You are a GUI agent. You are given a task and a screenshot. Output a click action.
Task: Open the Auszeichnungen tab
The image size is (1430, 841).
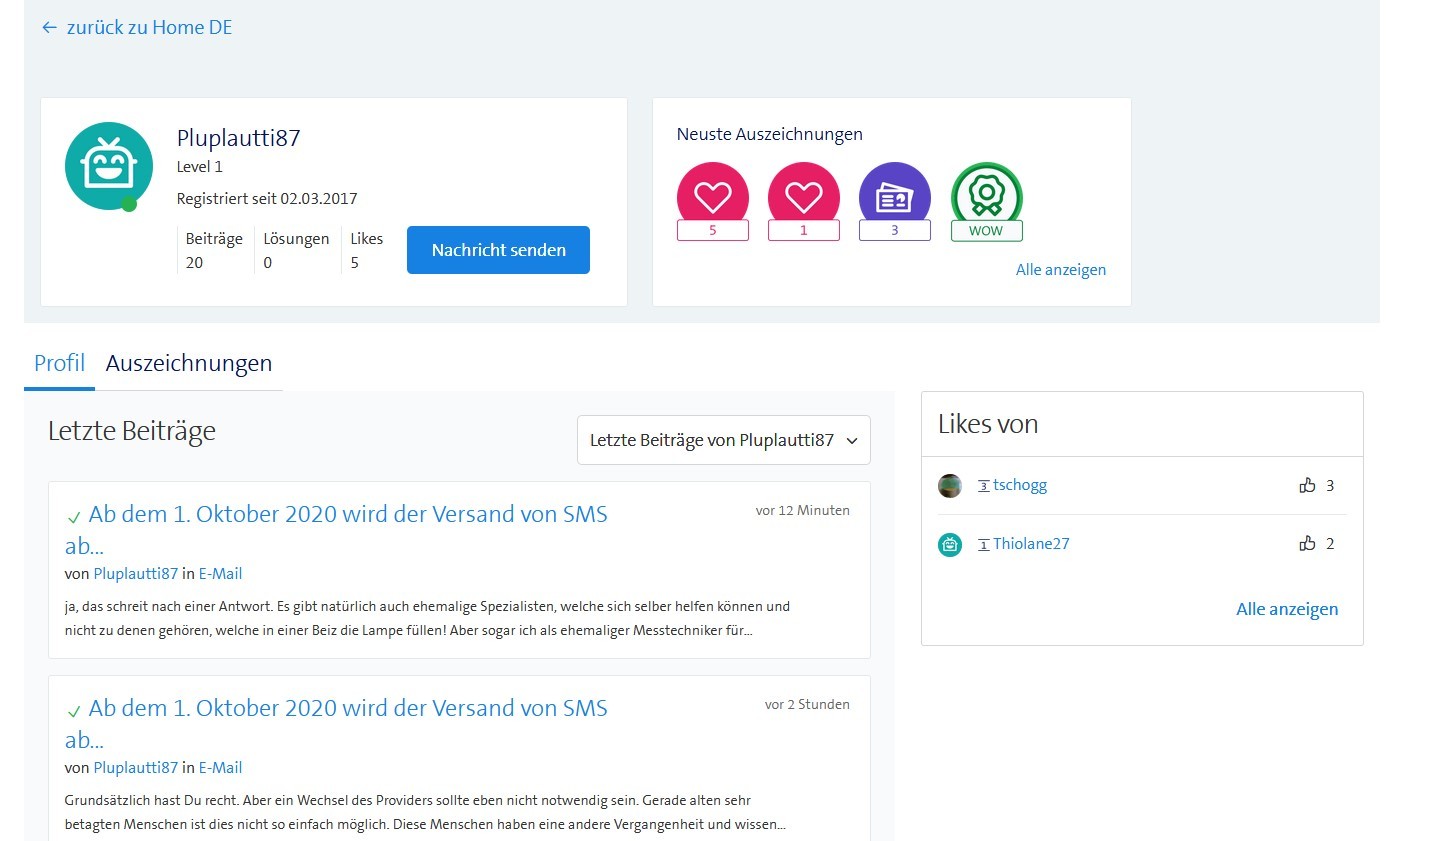[189, 363]
